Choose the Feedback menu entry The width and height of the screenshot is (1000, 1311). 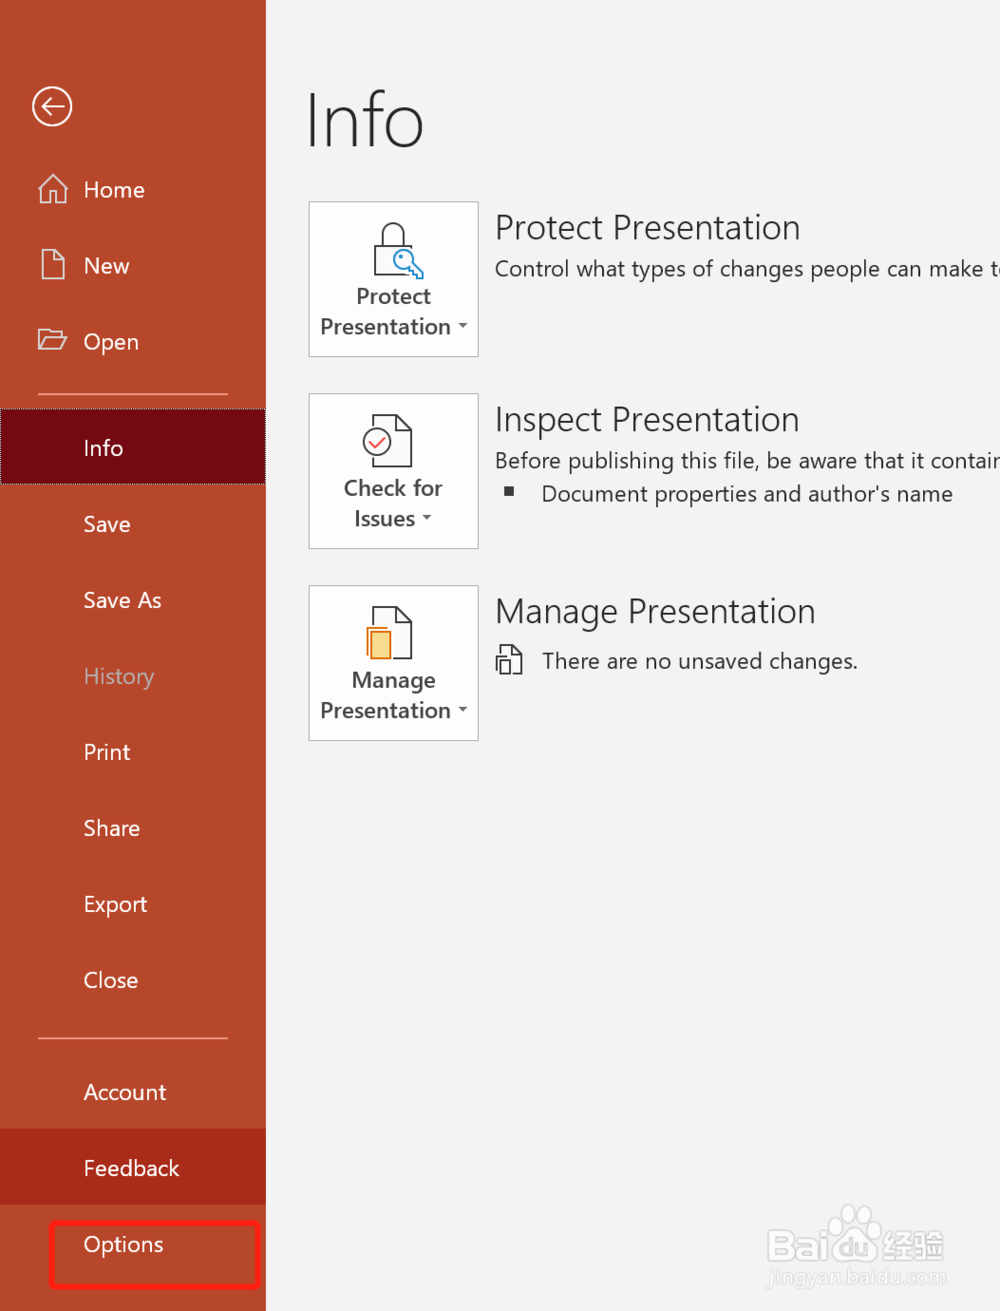pos(131,1168)
